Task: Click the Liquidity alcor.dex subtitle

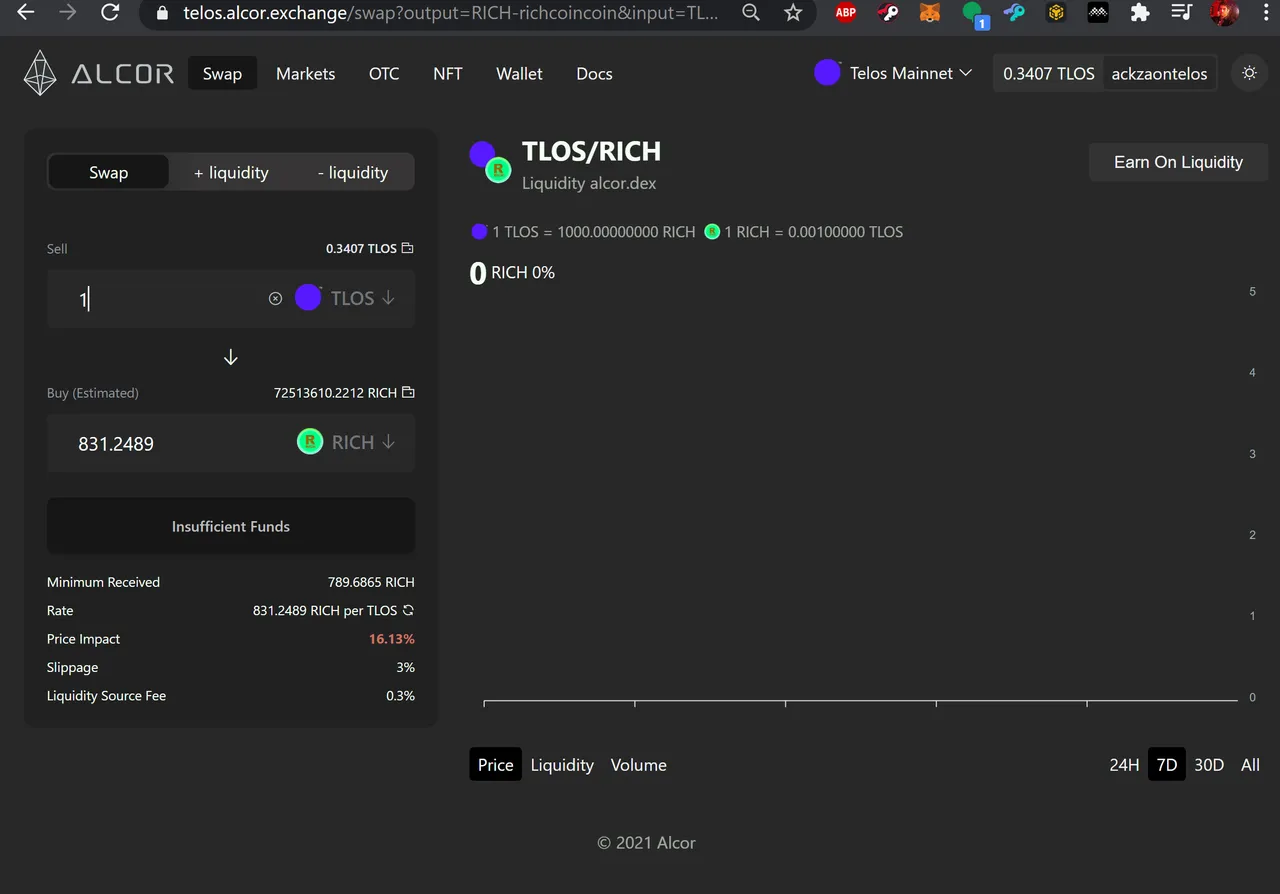Action: coord(589,183)
